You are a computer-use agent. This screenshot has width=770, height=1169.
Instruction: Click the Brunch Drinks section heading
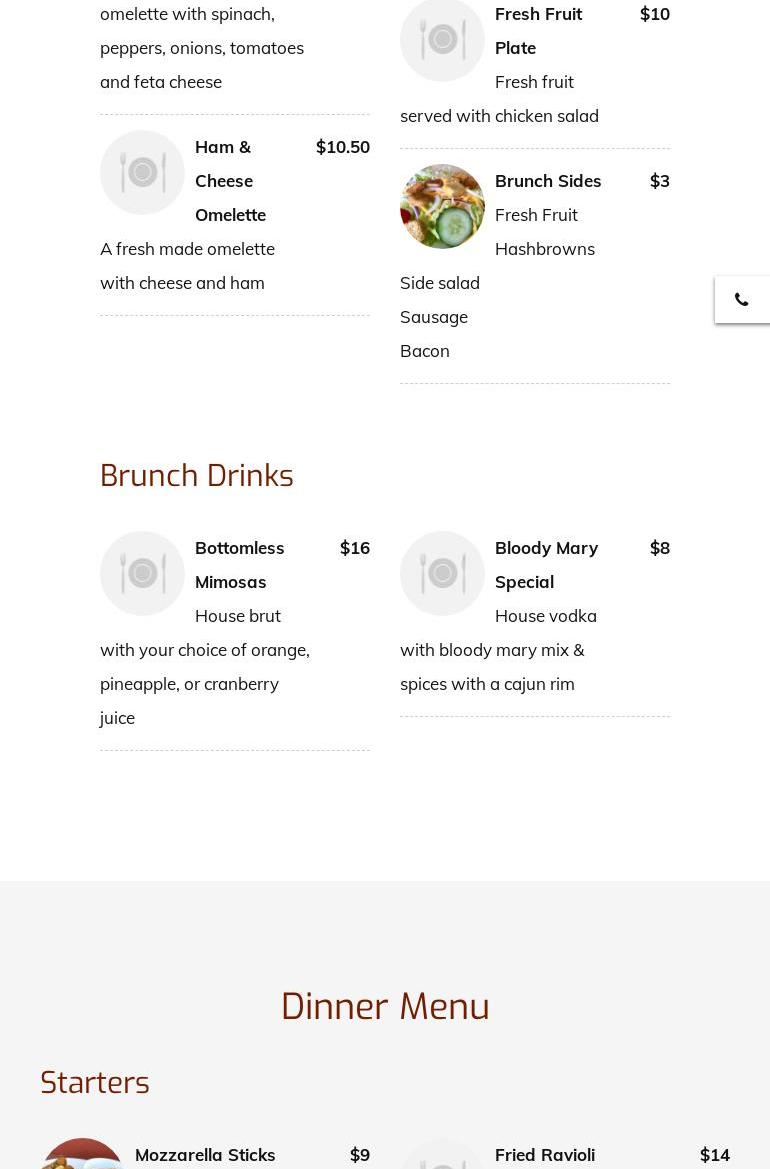point(197,475)
